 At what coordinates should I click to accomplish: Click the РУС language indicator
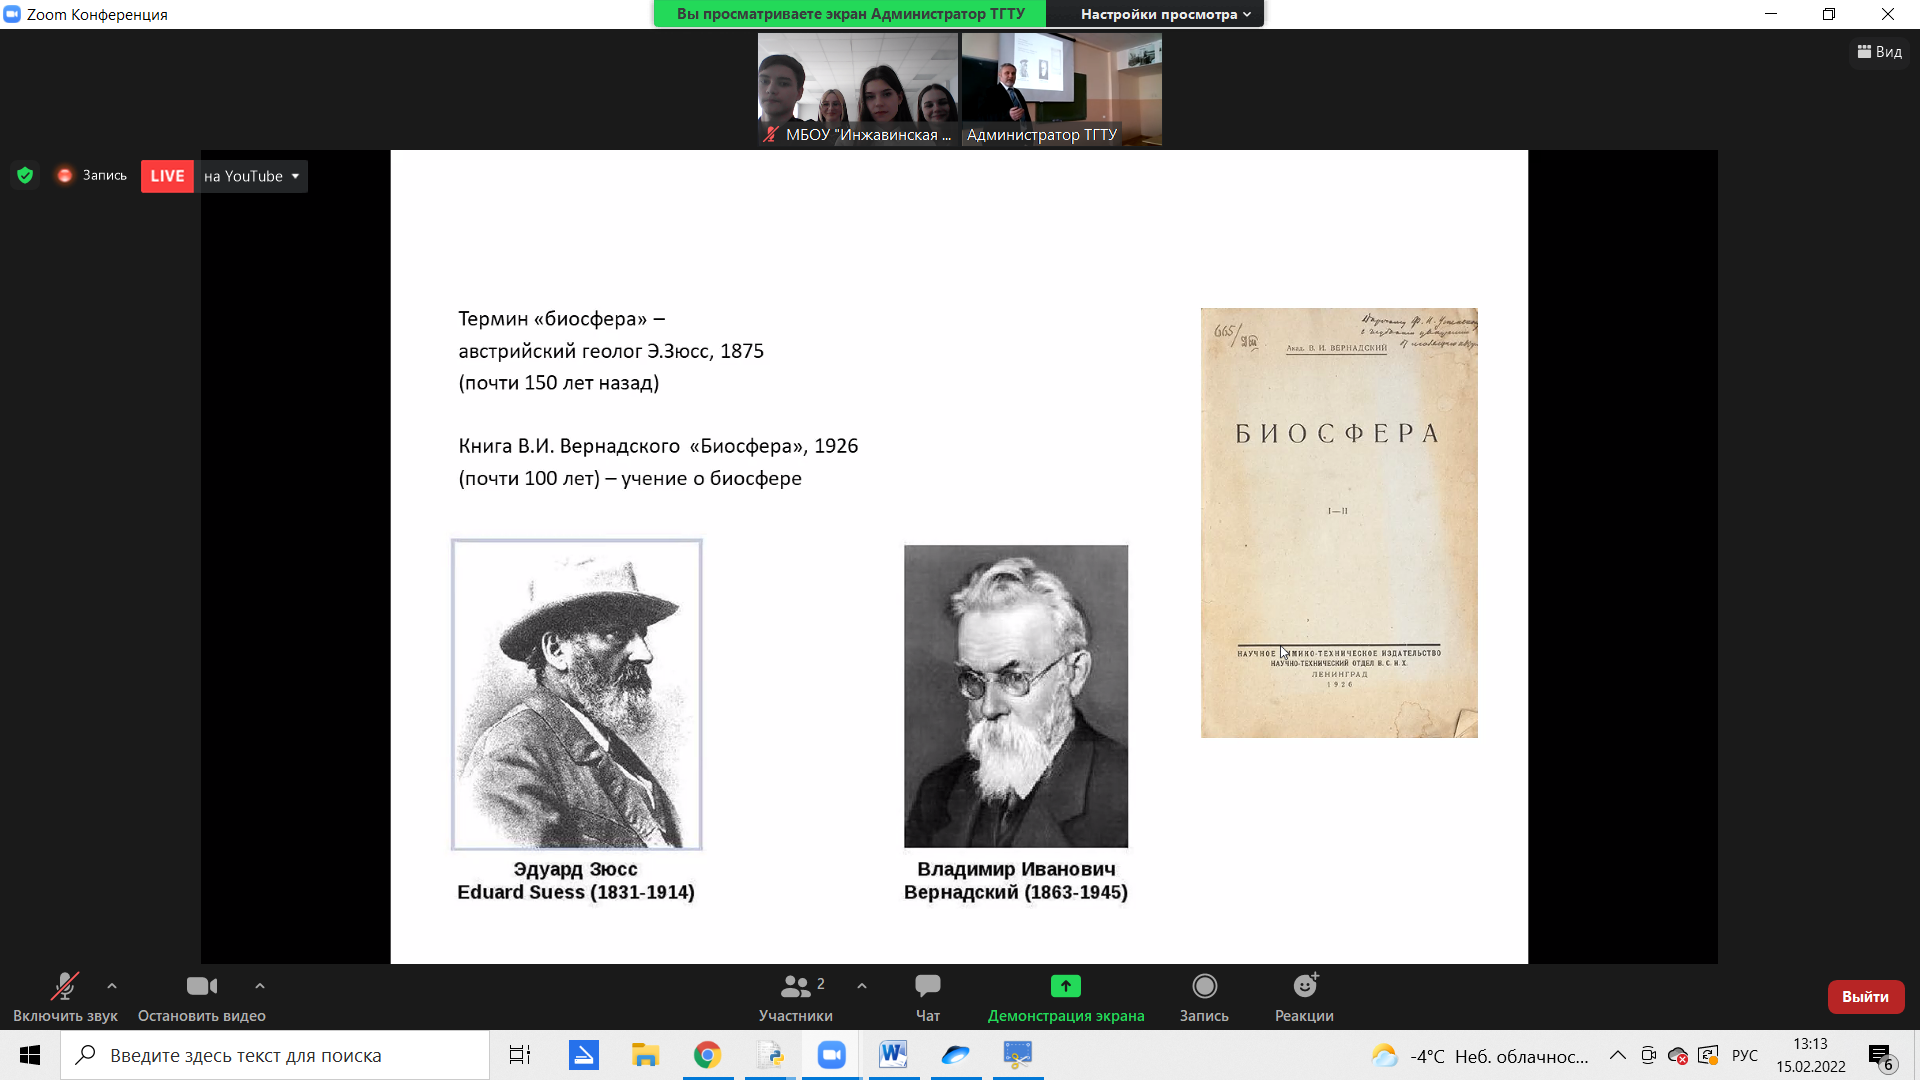pyautogui.click(x=1745, y=1056)
